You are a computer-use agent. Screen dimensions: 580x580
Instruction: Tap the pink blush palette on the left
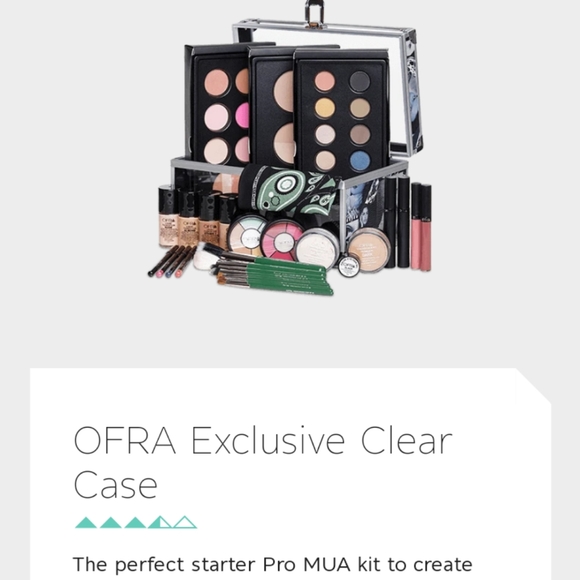[218, 105]
